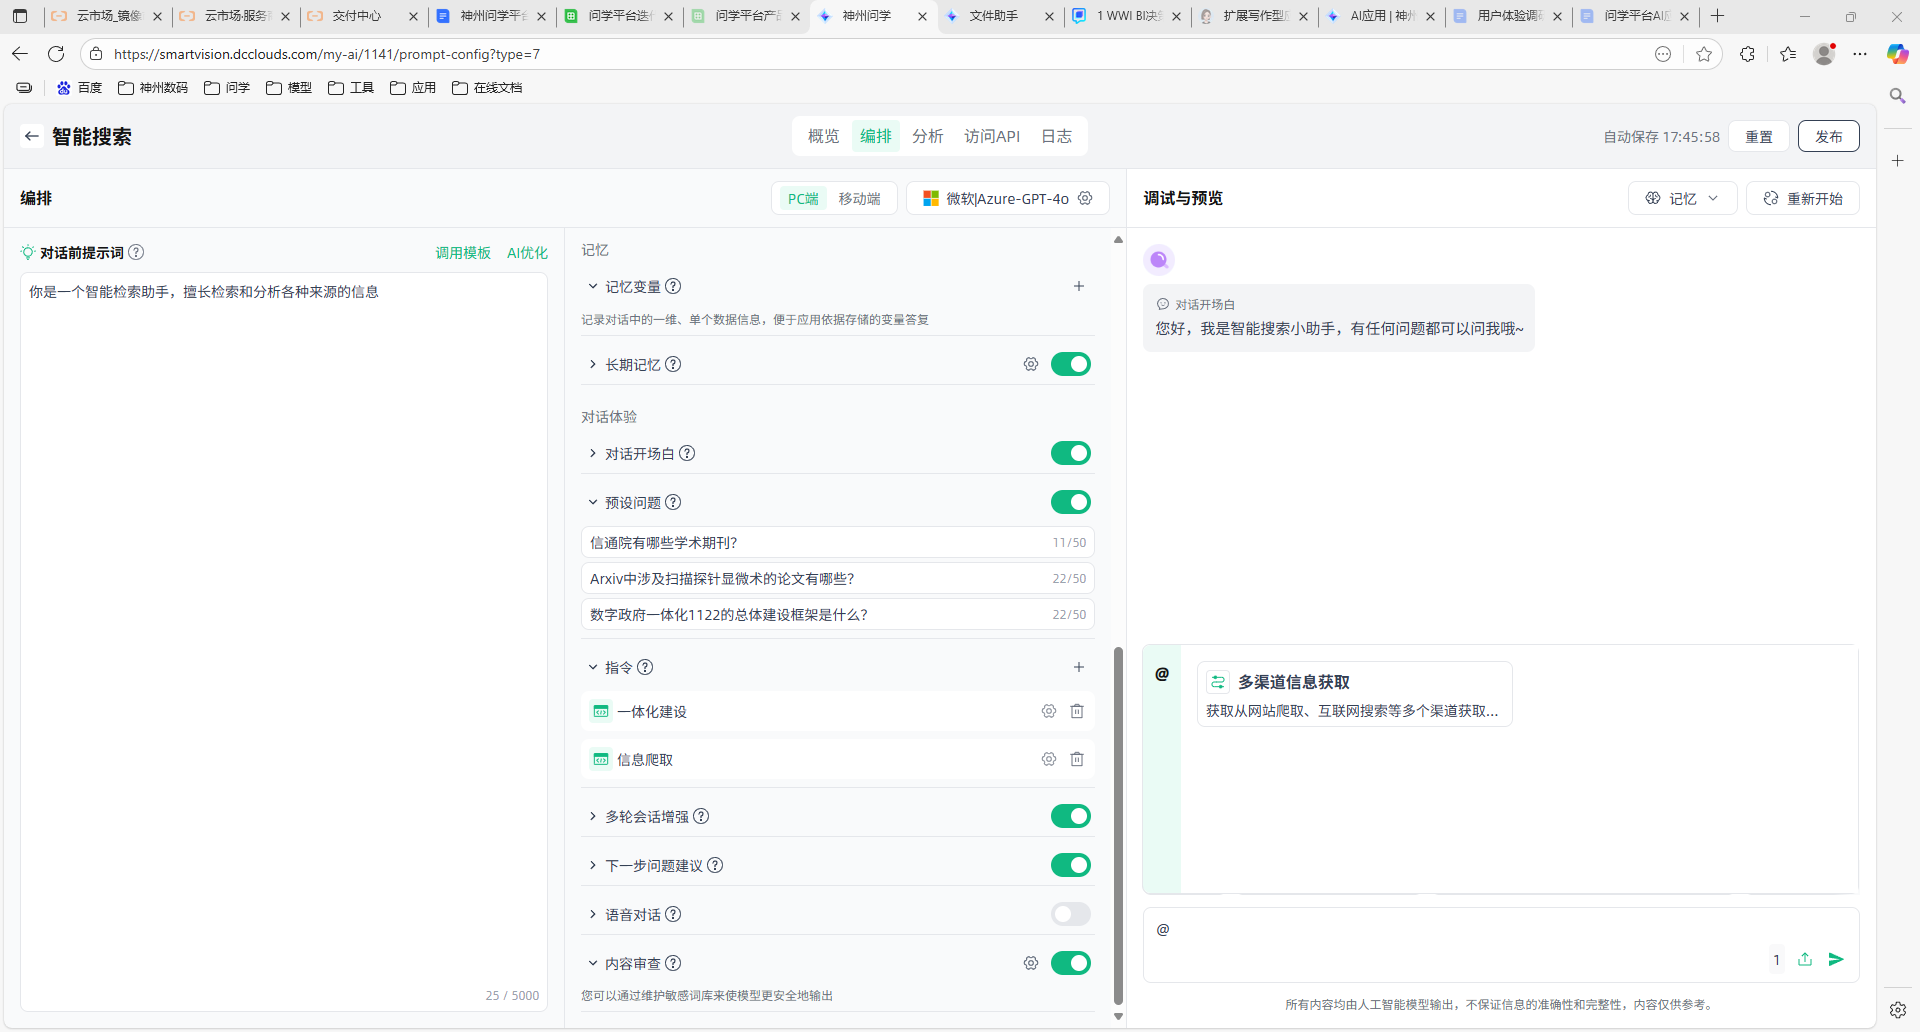1920x1032 pixels.
Task: Enable the 语音对话 toggle
Action: [1071, 914]
